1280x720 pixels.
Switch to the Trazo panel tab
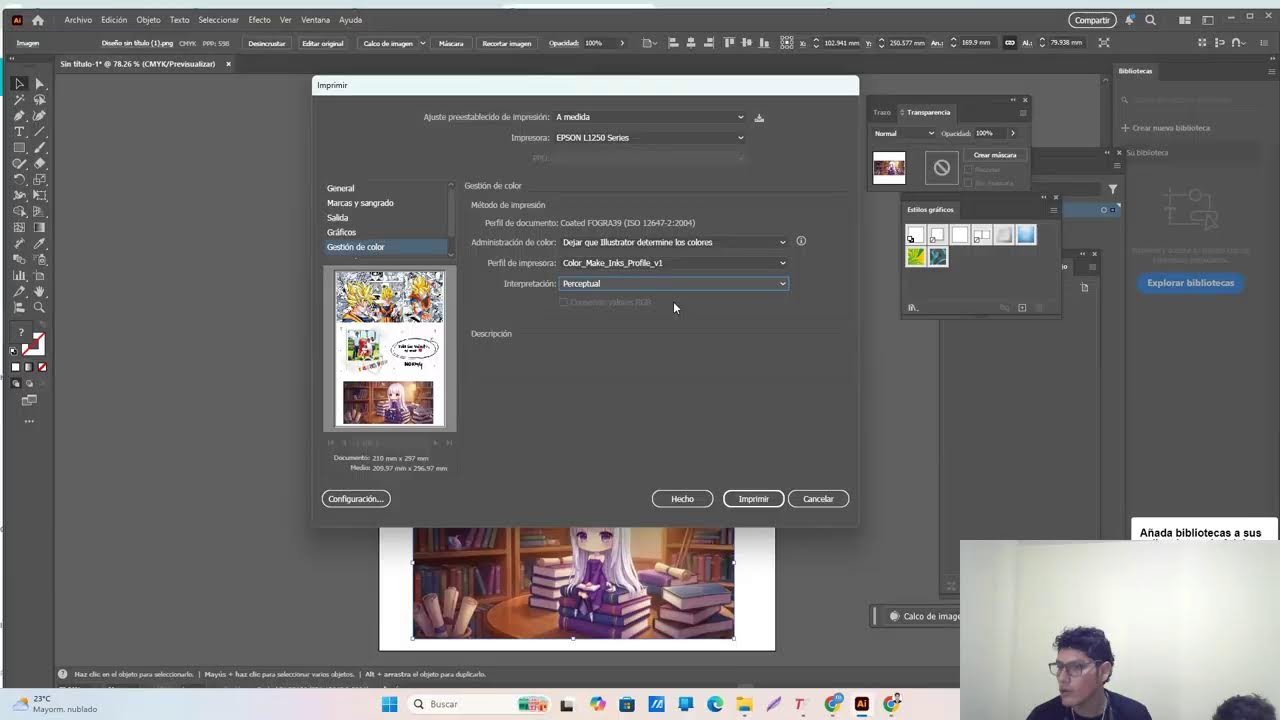(x=882, y=112)
